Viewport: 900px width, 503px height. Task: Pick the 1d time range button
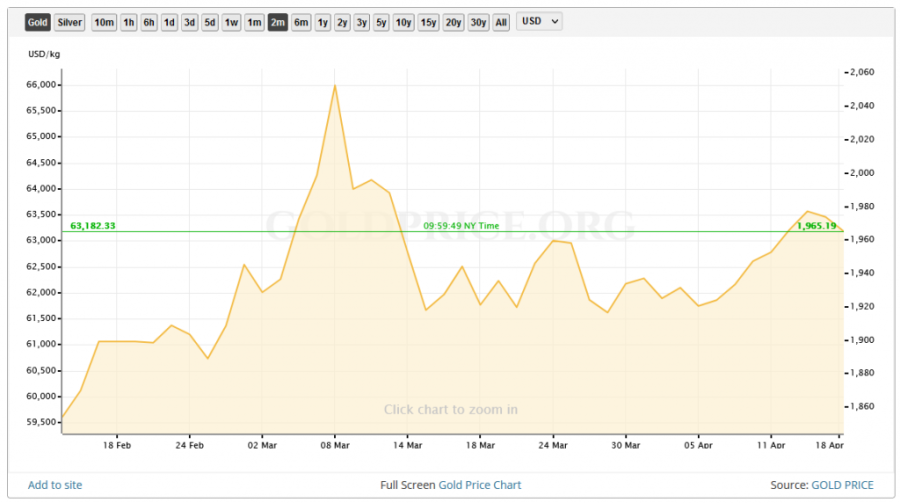click(170, 22)
